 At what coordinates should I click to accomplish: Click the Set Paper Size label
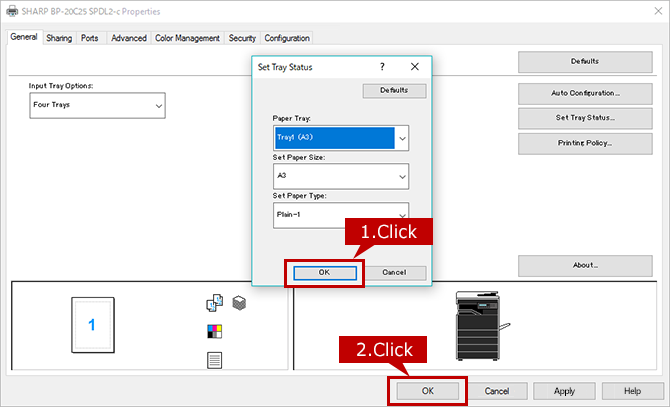click(299, 158)
